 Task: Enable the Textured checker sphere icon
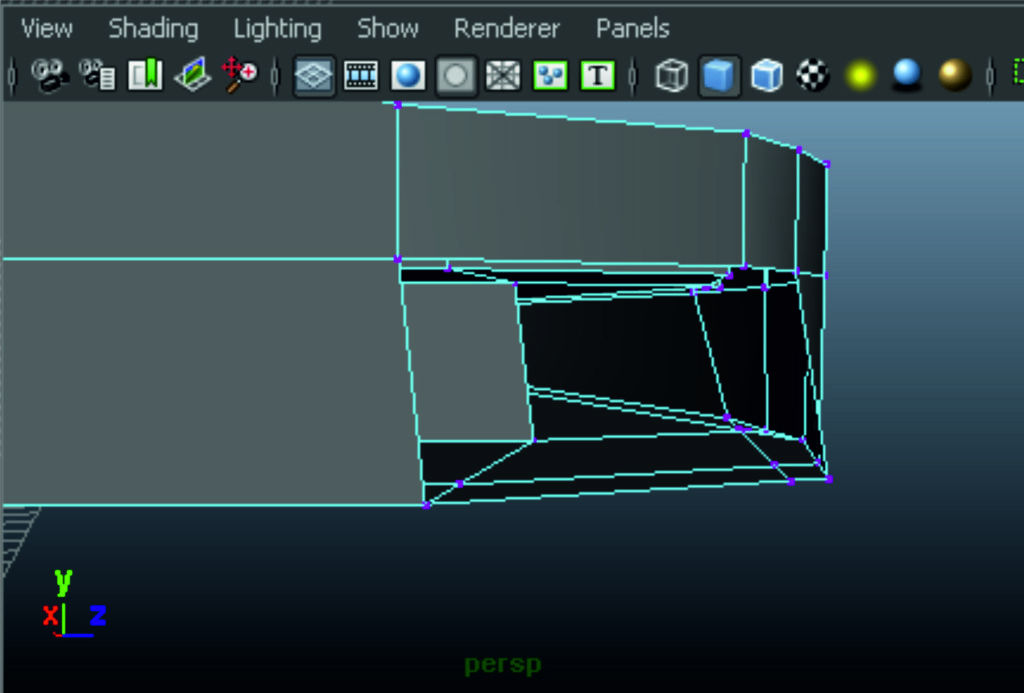click(x=814, y=76)
